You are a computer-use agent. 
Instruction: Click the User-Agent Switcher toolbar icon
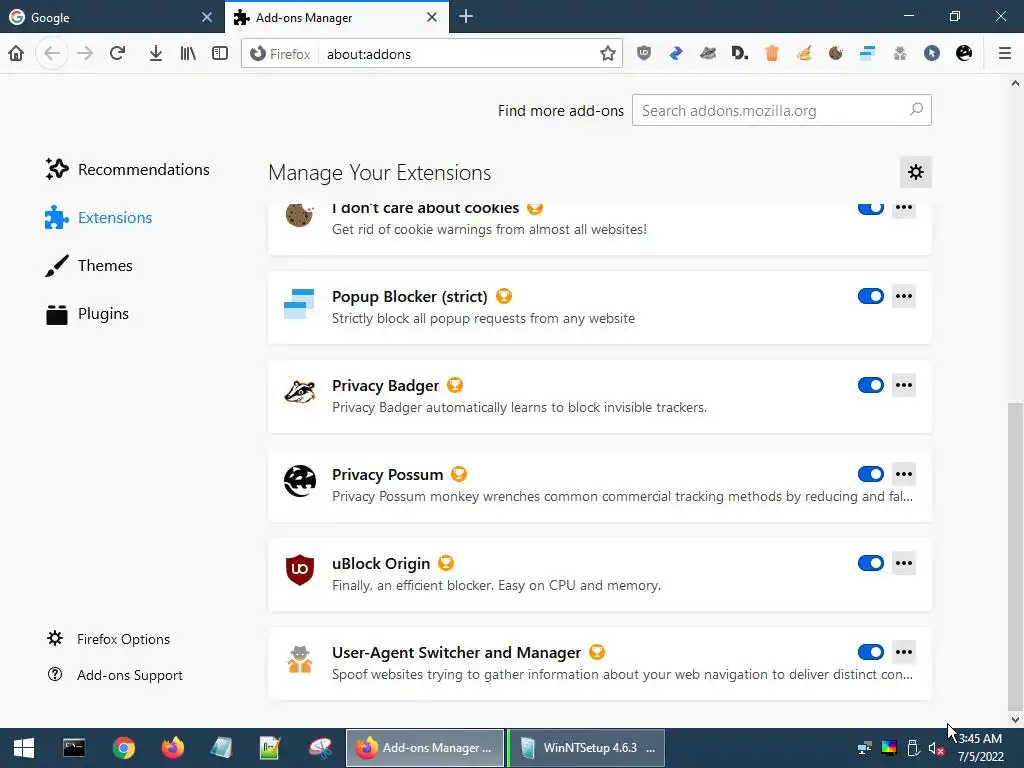900,53
